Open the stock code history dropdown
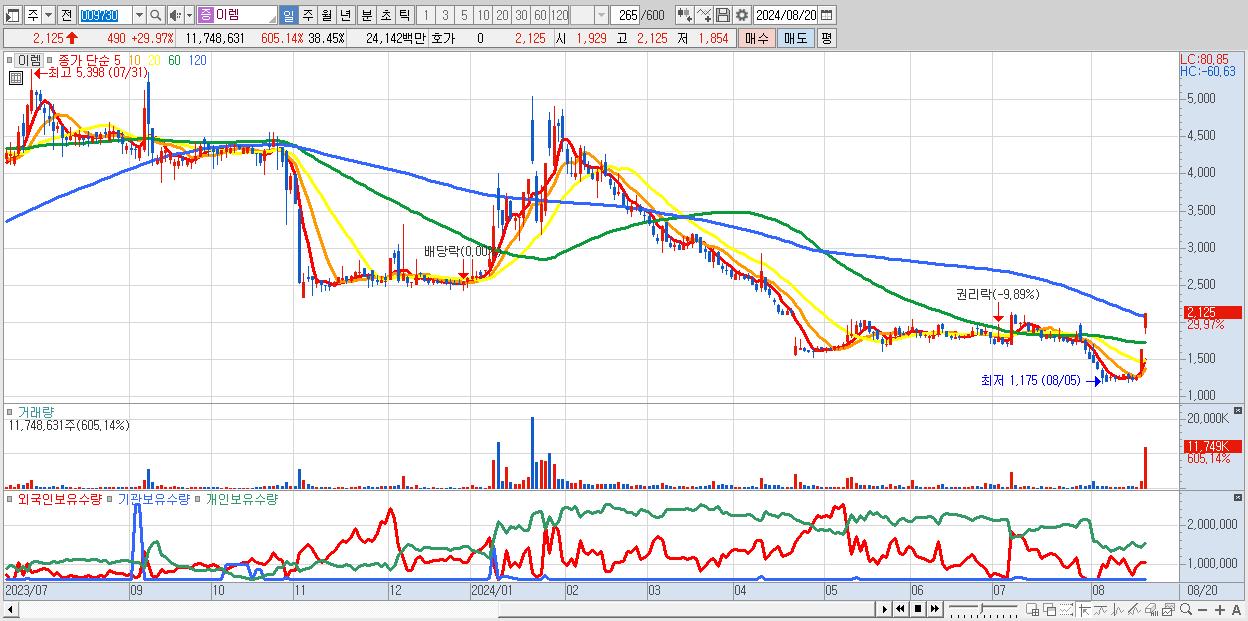Viewport: 1248px width, 621px height. (x=139, y=15)
